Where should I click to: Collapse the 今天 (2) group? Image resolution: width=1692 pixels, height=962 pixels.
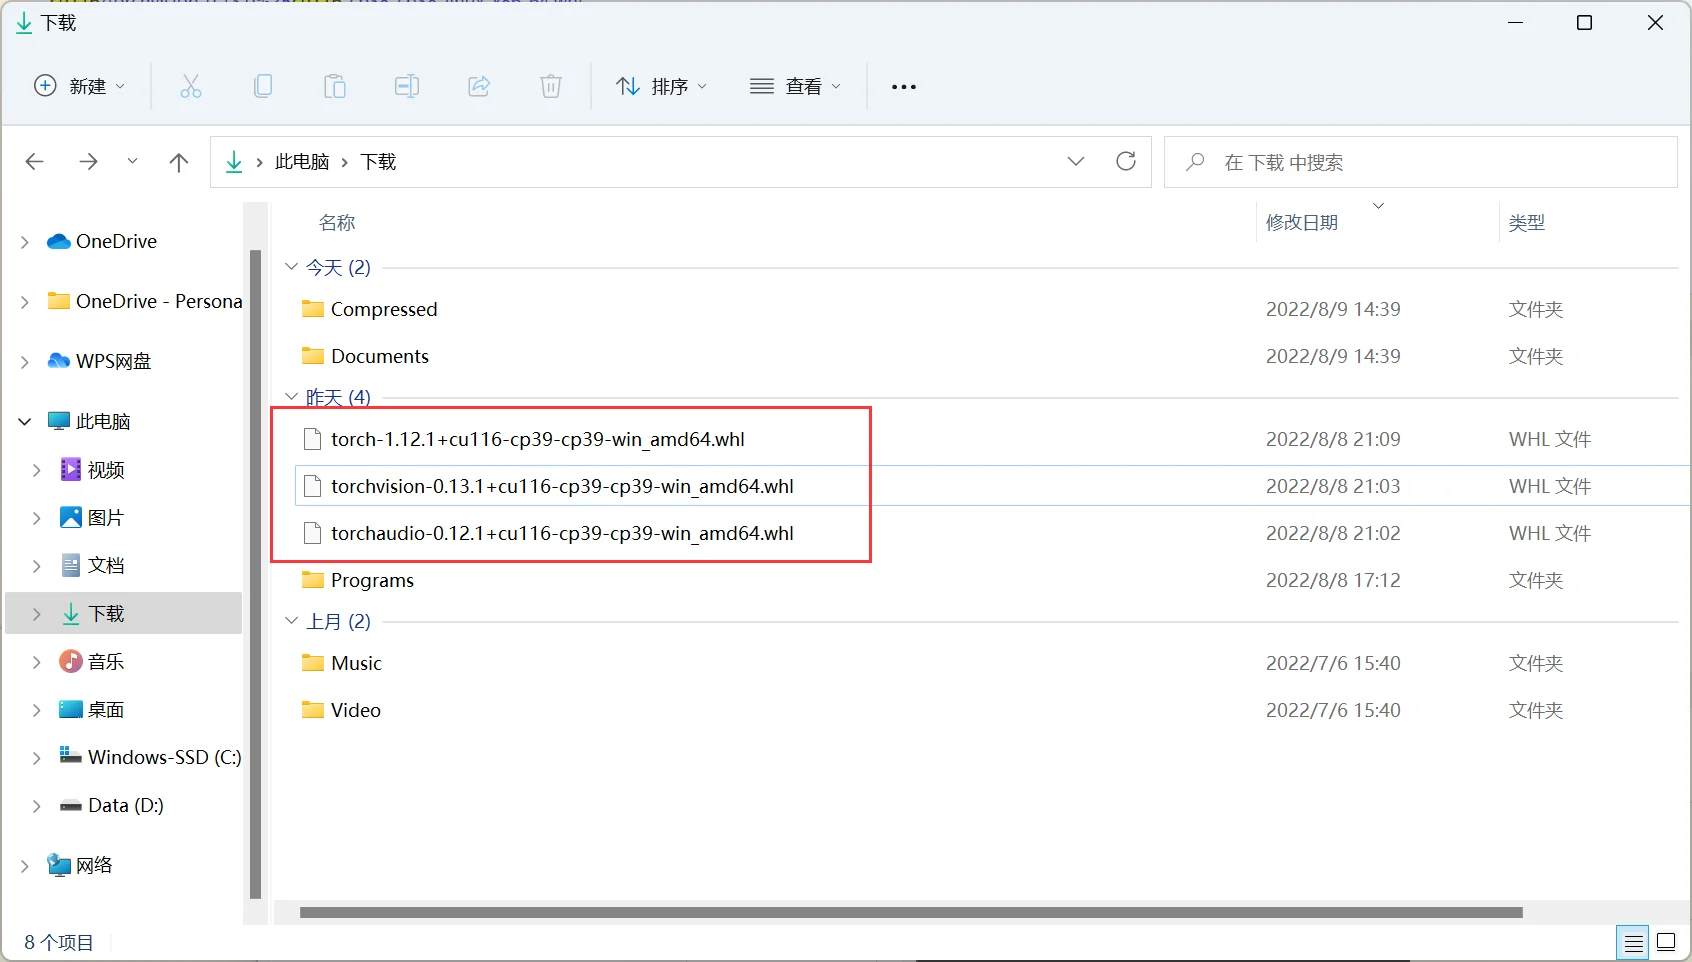(292, 267)
